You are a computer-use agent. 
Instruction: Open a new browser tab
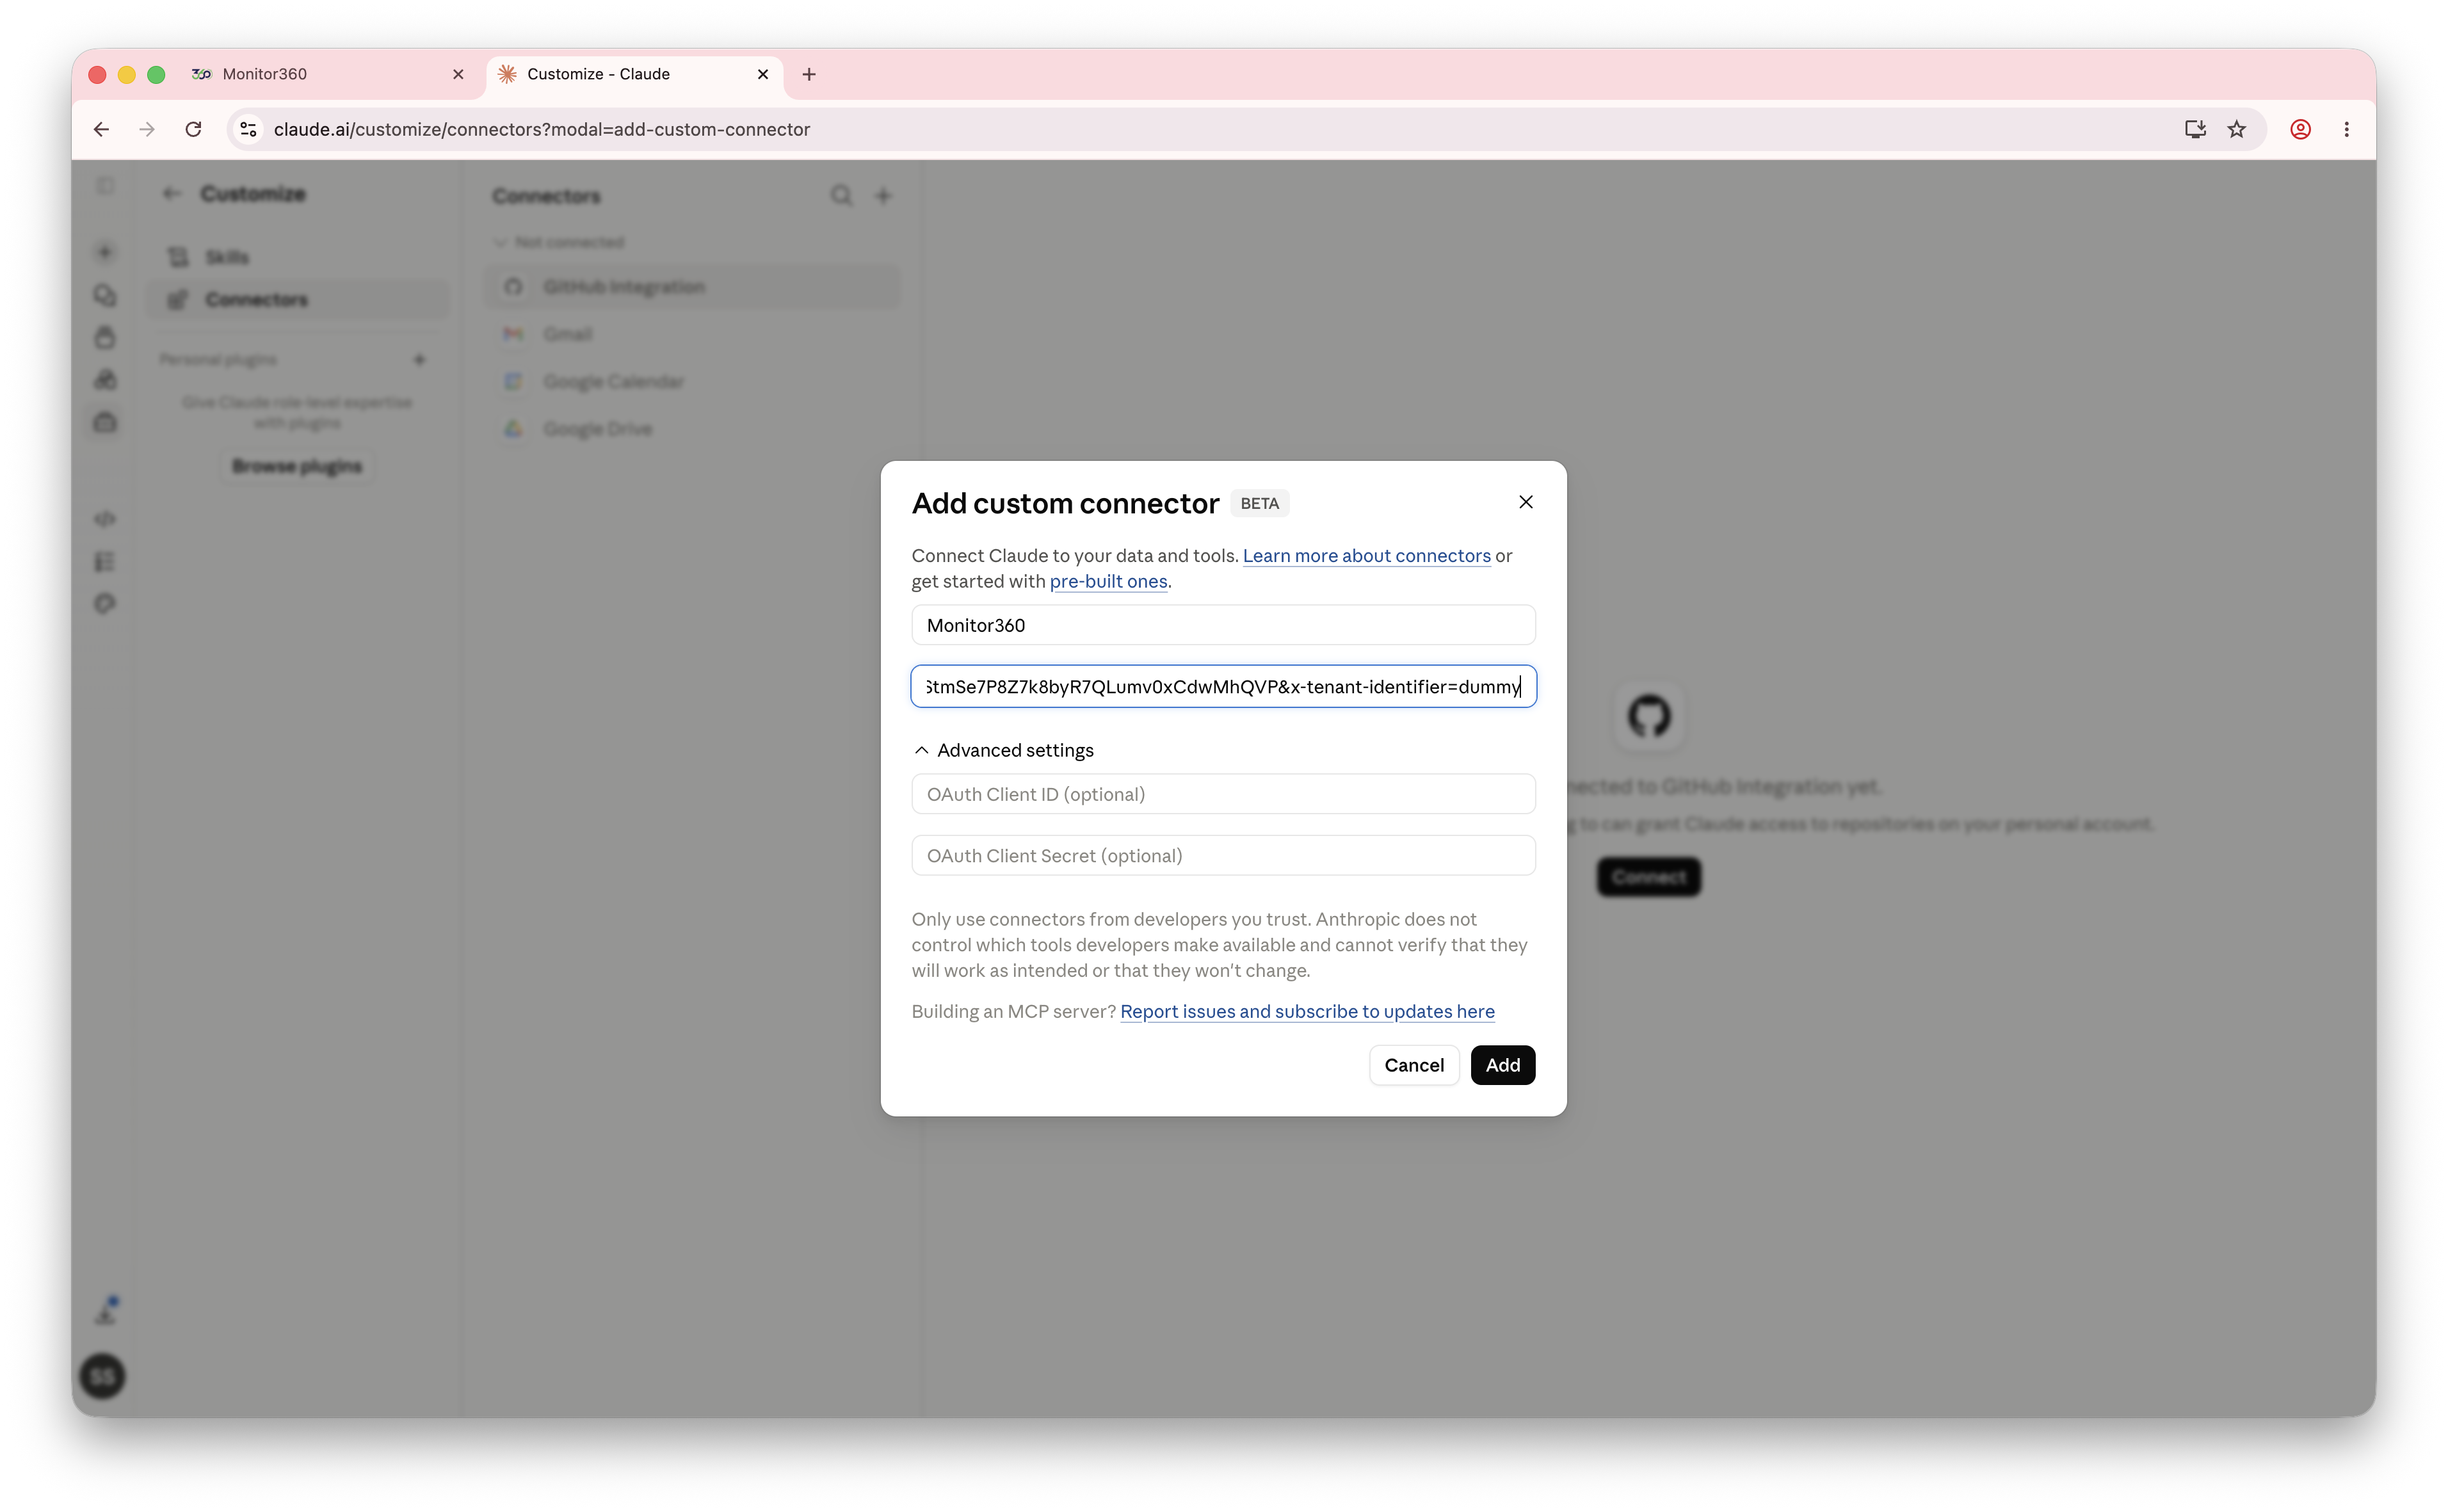(x=808, y=74)
